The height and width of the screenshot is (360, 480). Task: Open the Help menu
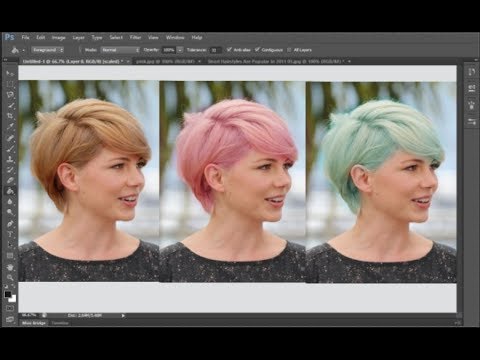point(197,37)
